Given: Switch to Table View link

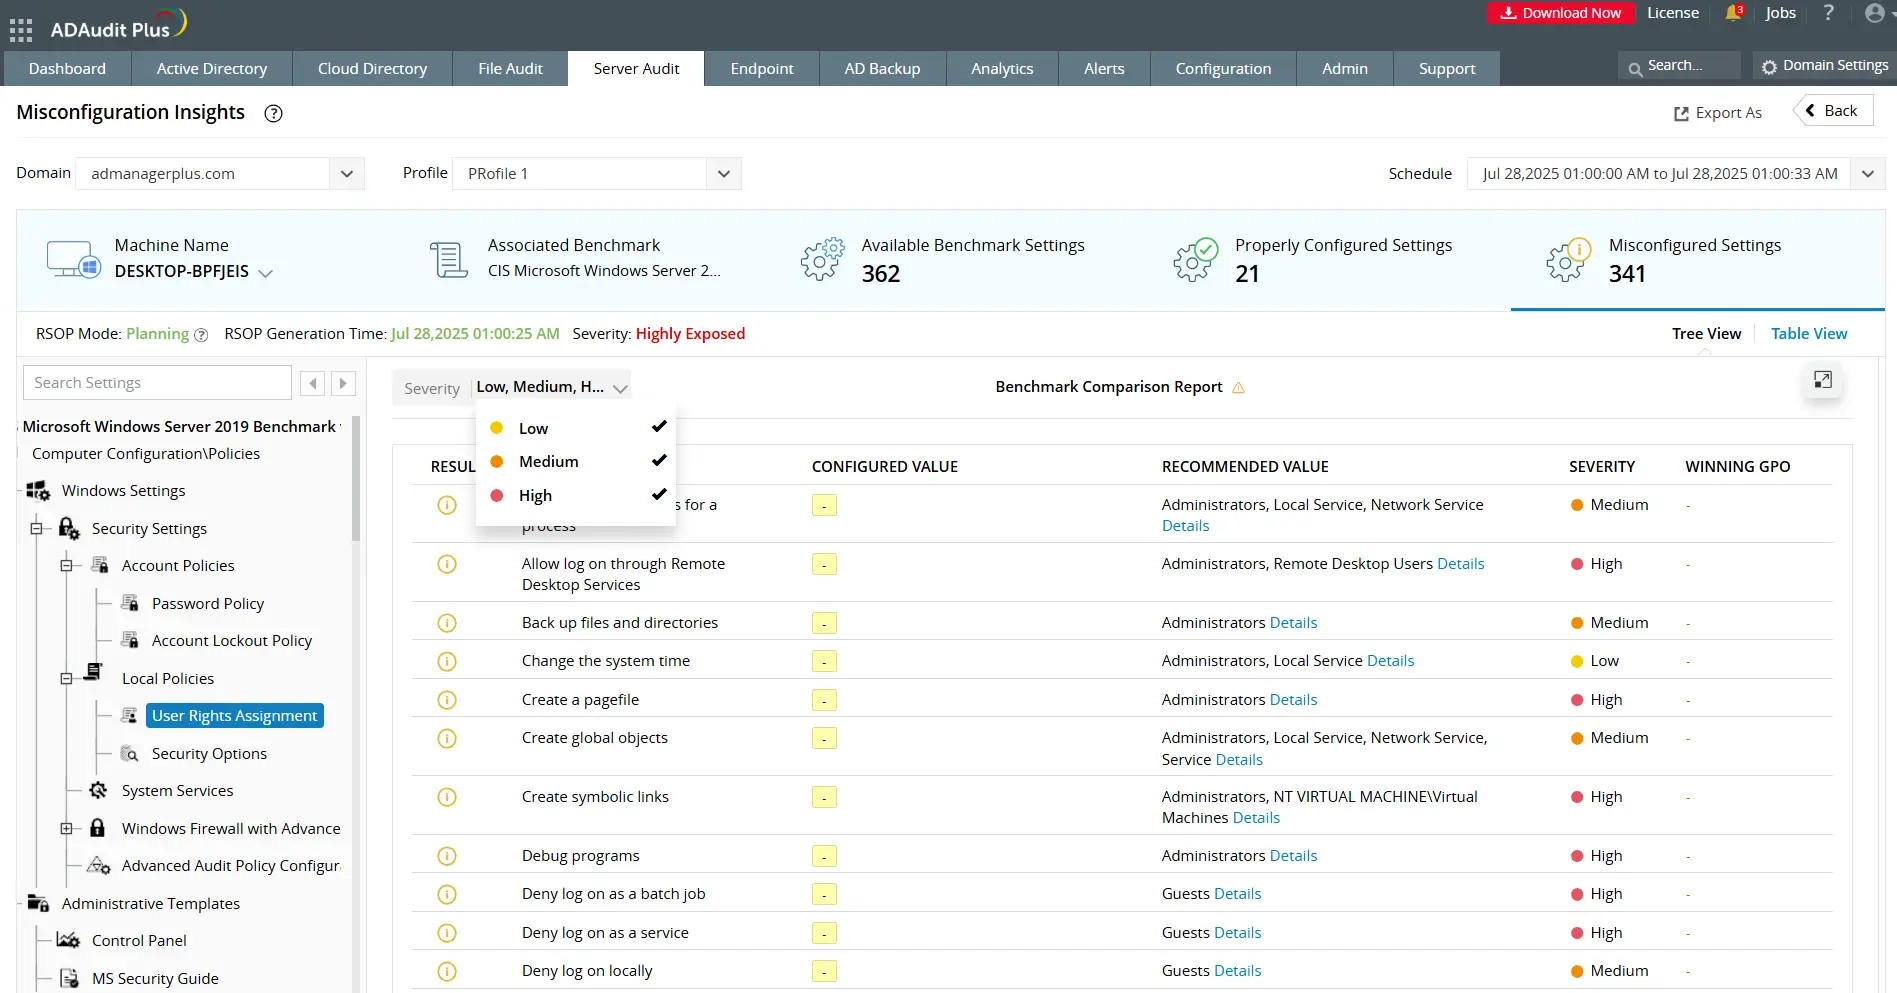Looking at the screenshot, I should point(1808,334).
